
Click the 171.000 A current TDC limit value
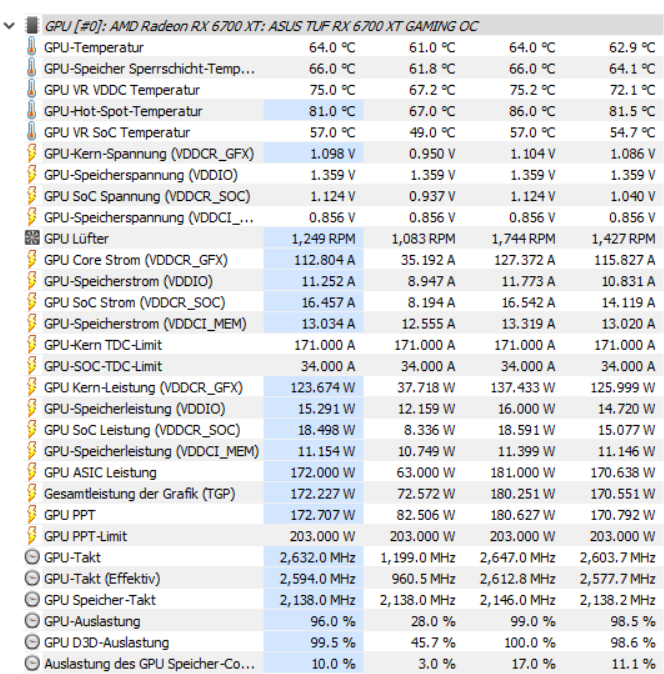tap(324, 345)
